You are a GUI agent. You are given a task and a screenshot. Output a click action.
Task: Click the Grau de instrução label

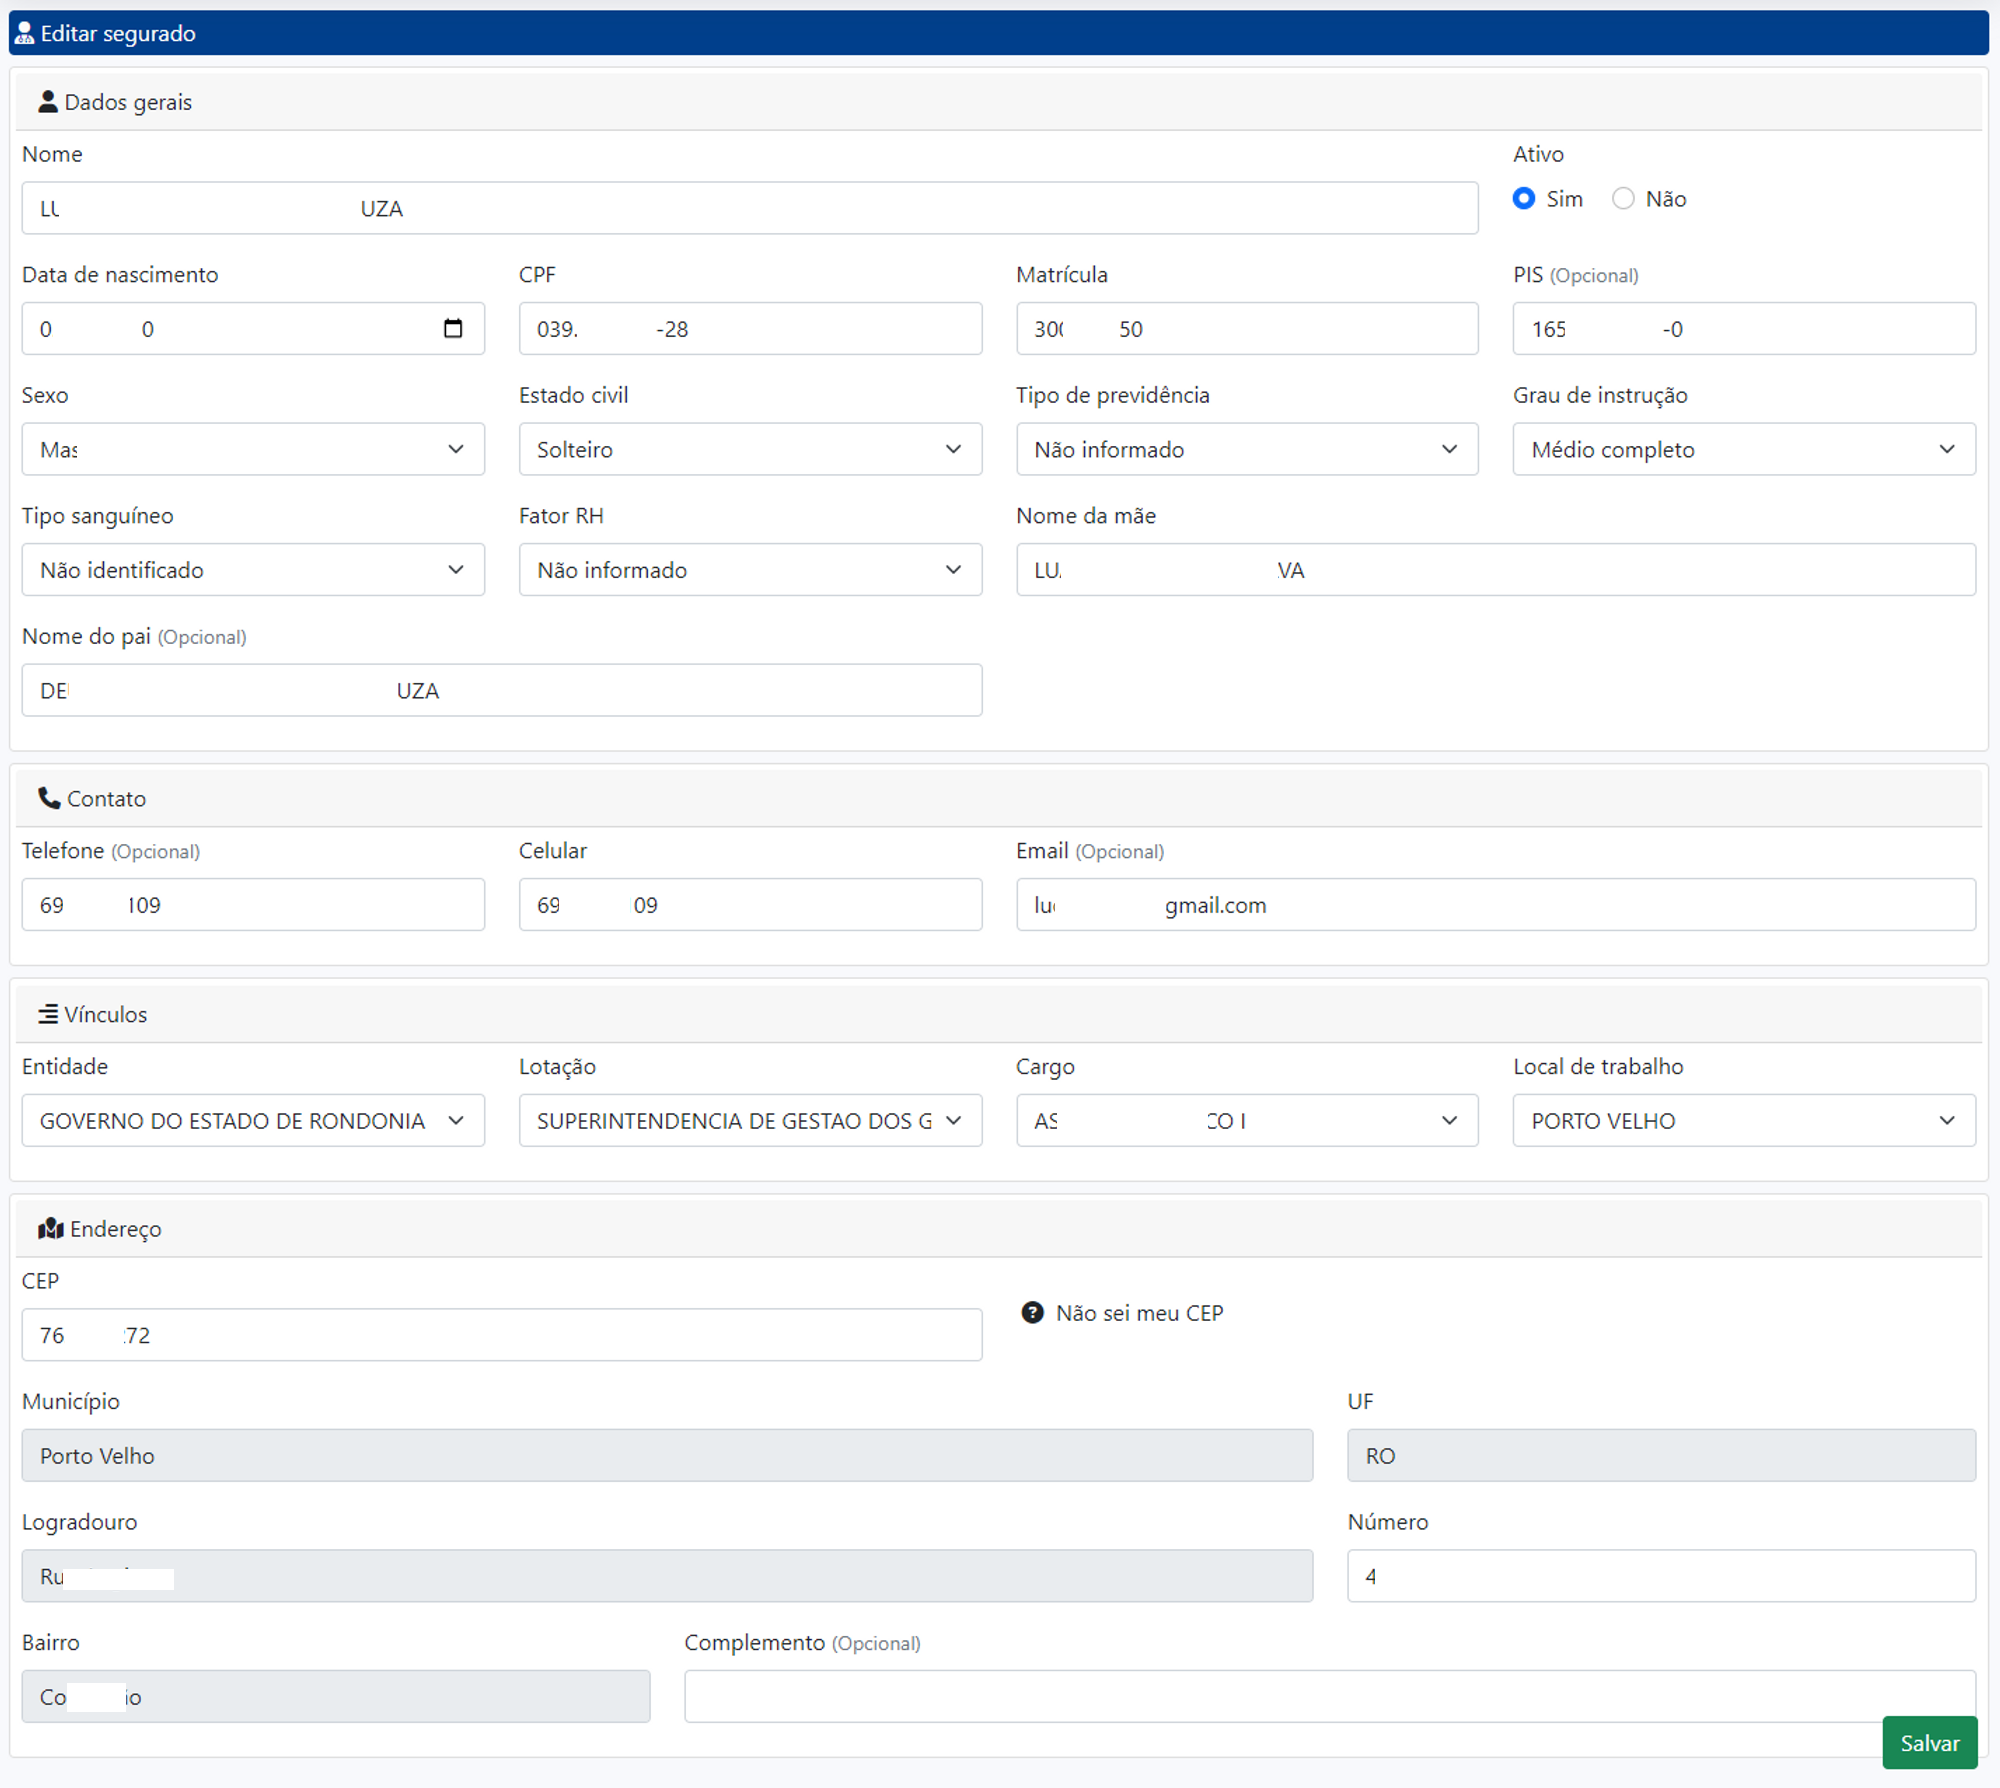tap(1600, 395)
